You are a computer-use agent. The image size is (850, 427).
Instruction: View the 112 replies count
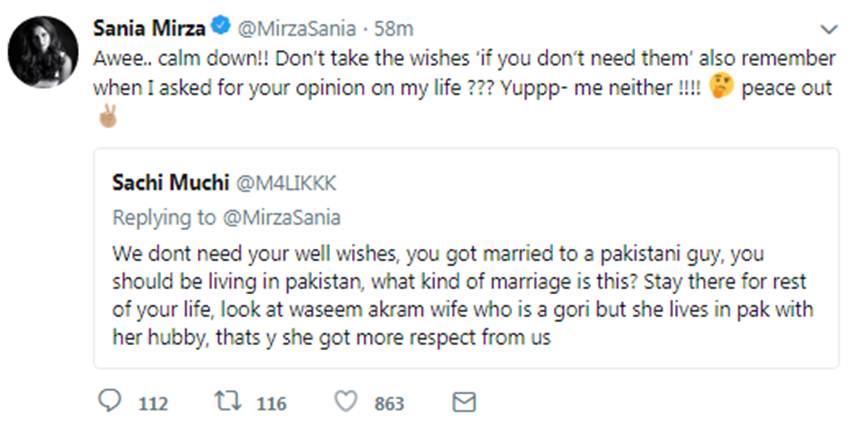152,403
